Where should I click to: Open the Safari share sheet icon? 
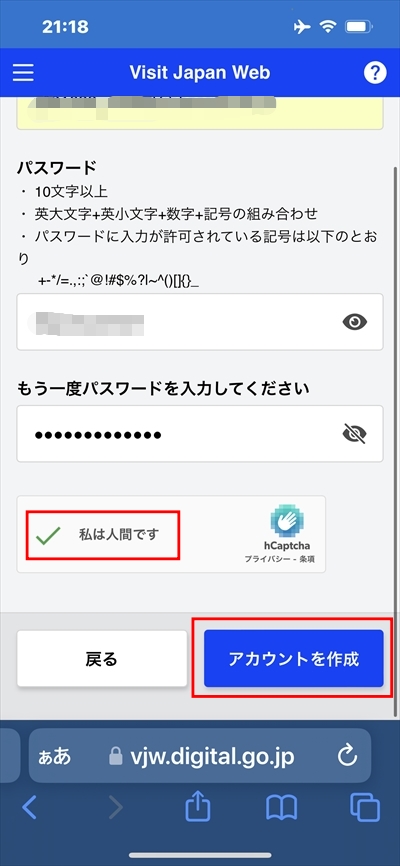coord(198,807)
